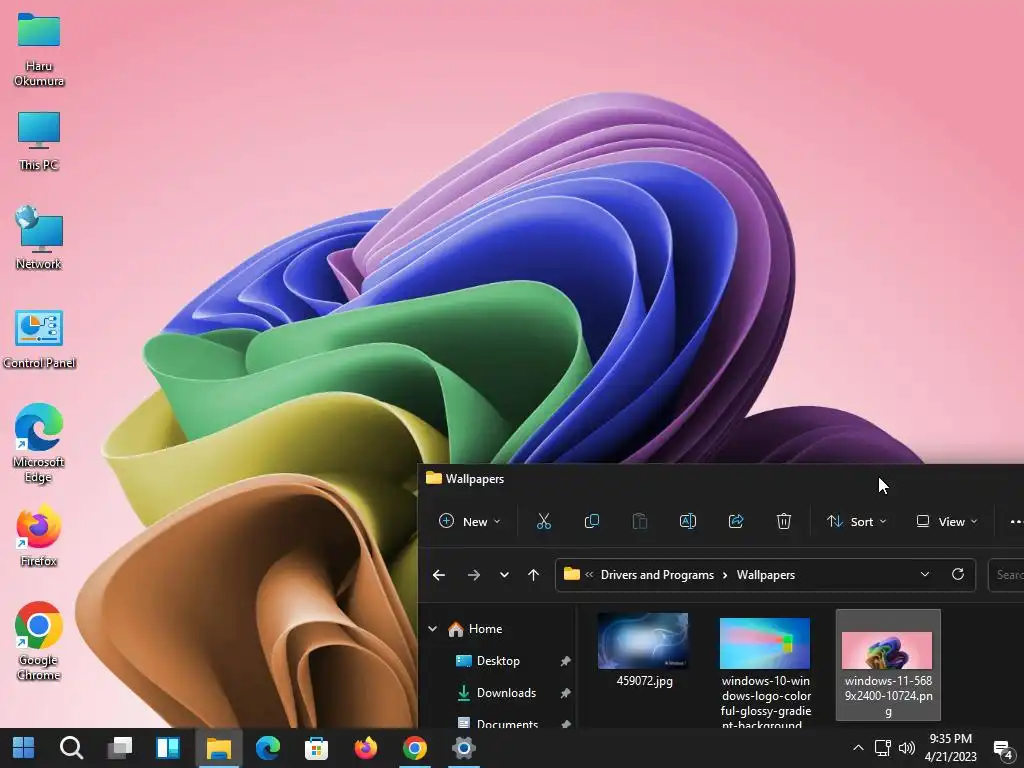The height and width of the screenshot is (768, 1024).
Task: Click the Paste clipboard icon in toolbar
Action: [x=639, y=521]
